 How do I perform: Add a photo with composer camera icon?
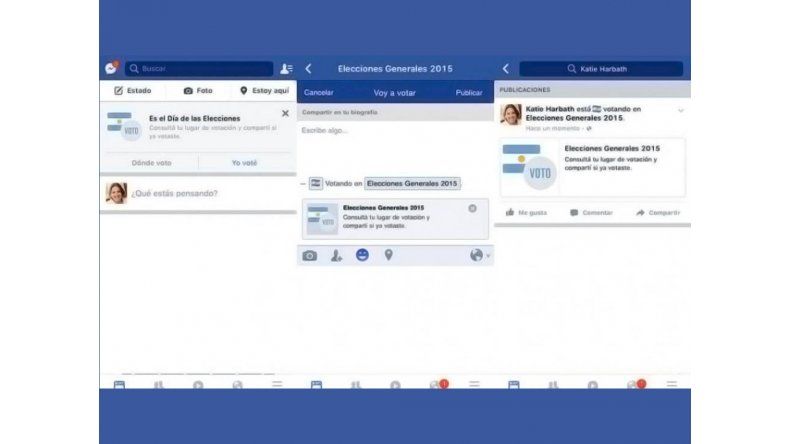coord(309,256)
